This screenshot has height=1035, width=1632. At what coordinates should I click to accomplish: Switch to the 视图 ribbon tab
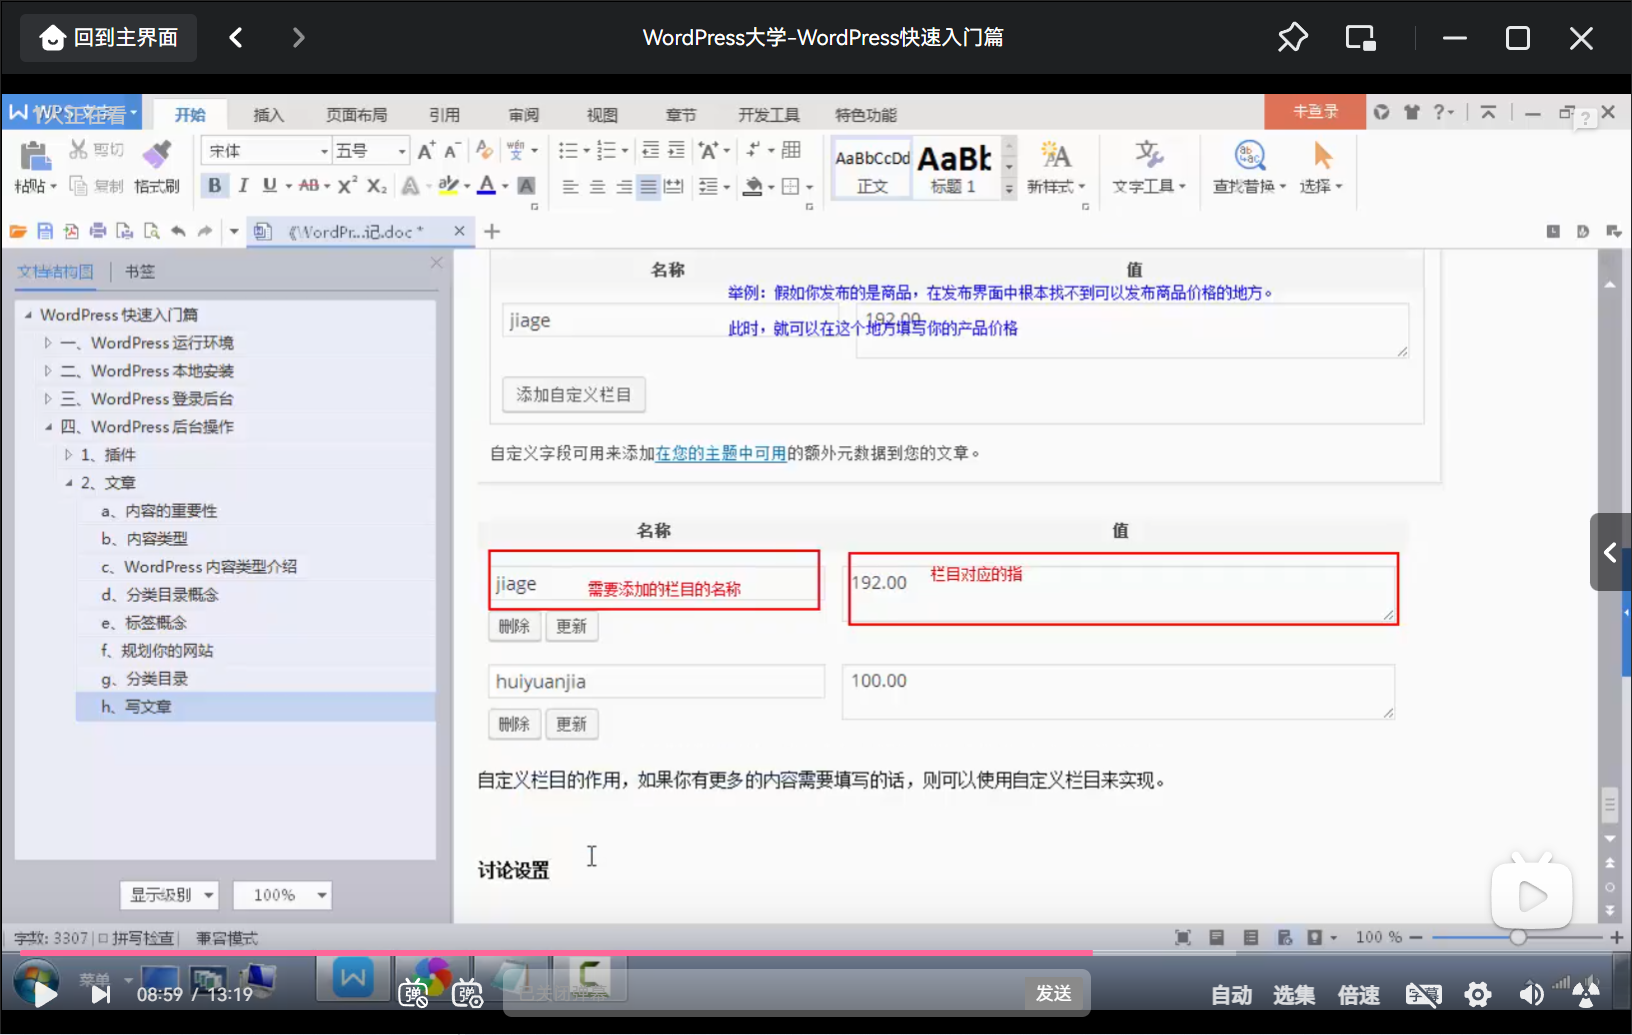coord(602,115)
